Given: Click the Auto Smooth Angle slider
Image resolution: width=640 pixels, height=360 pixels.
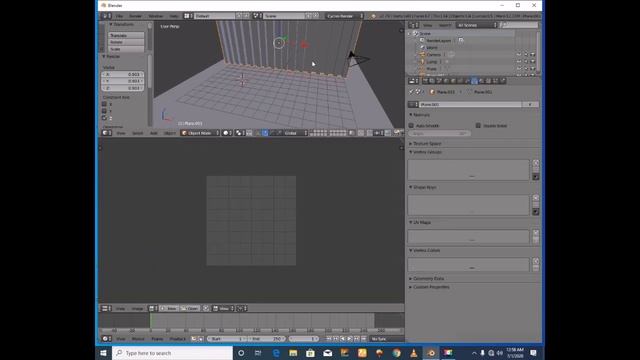Looking at the screenshot, I should pyautogui.click(x=439, y=133).
